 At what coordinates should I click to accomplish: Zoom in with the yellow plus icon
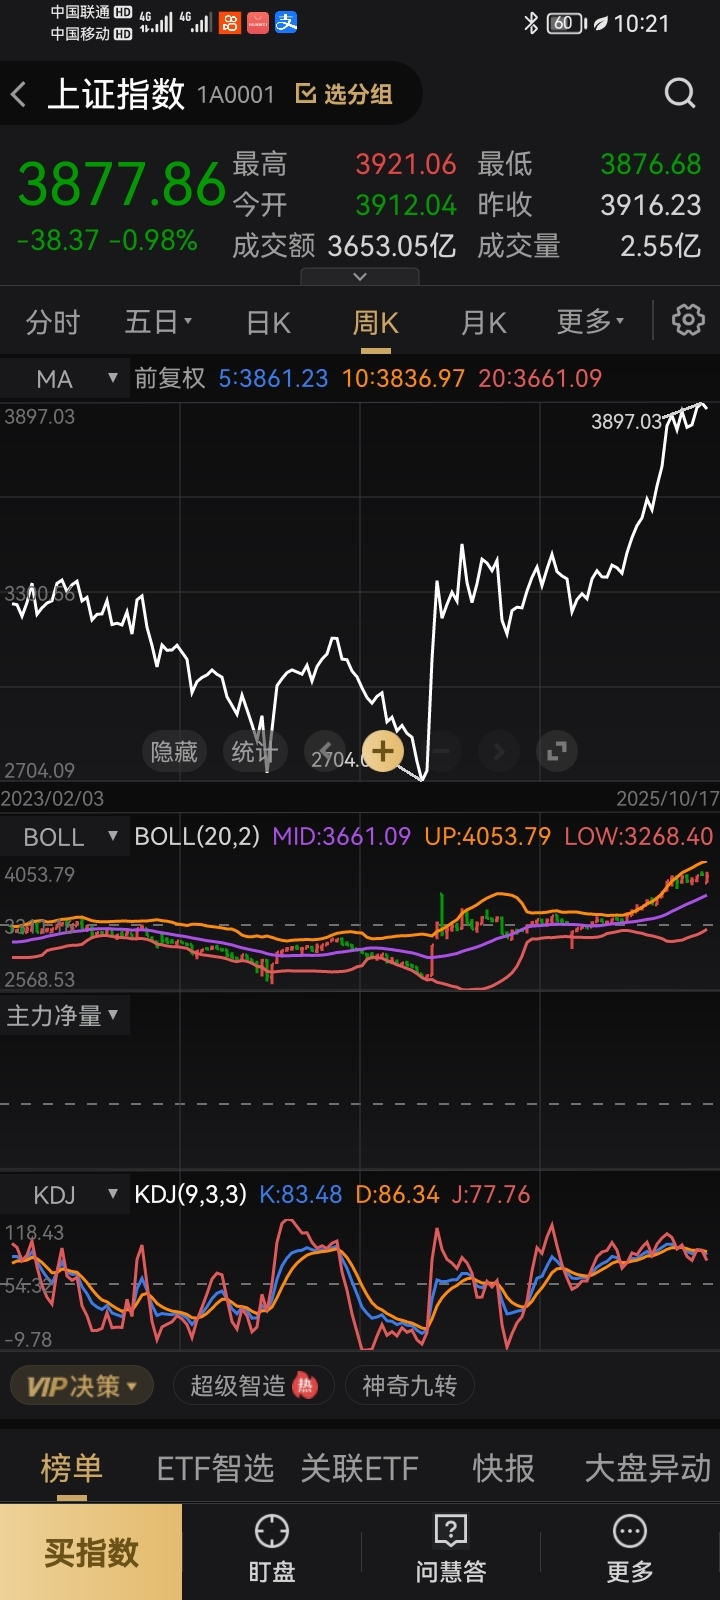point(382,751)
